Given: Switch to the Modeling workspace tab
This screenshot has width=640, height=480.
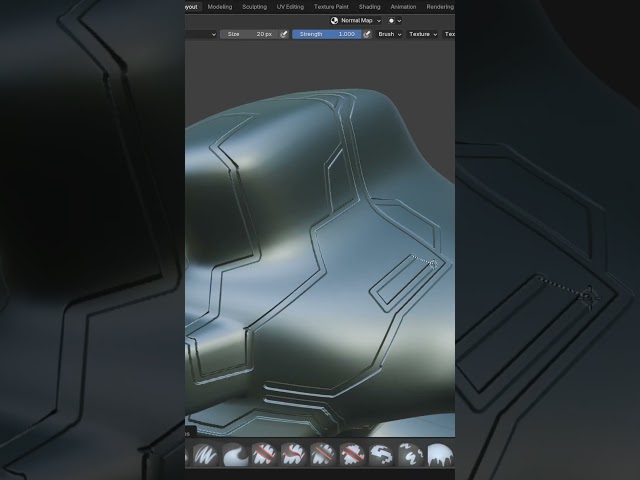Looking at the screenshot, I should coord(220,7).
